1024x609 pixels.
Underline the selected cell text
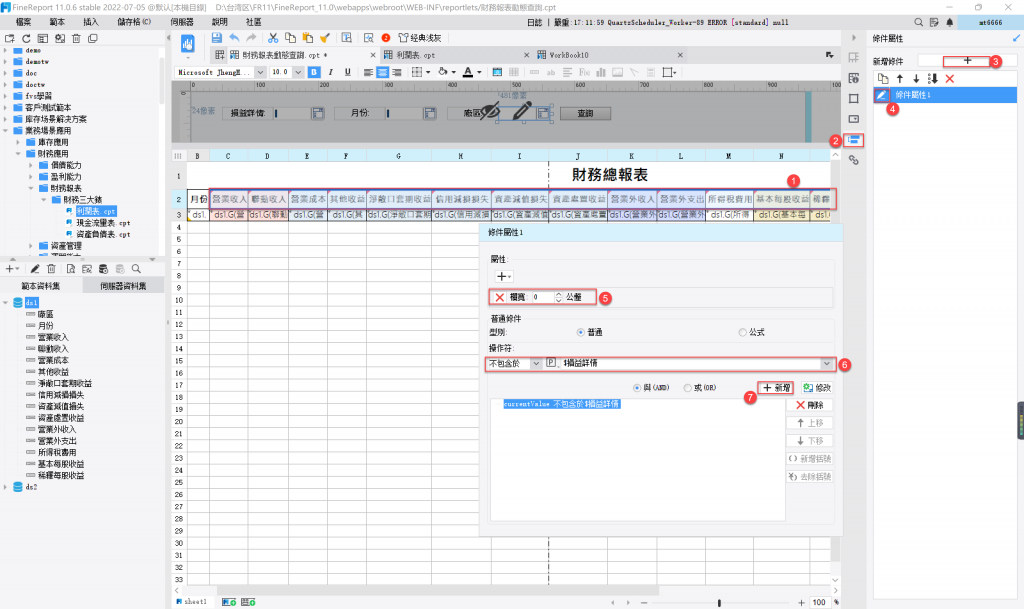[347, 72]
